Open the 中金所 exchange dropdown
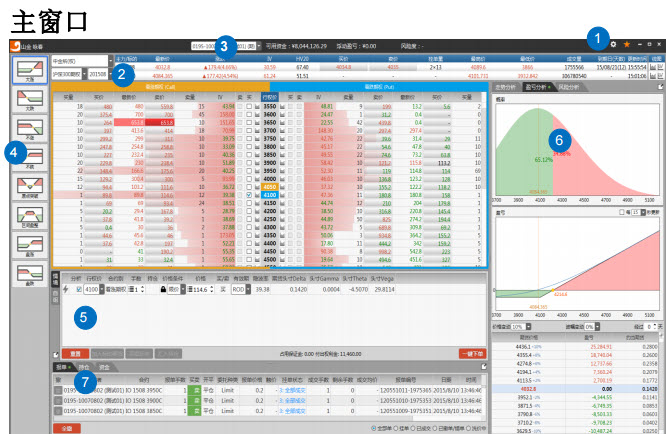 click(110, 61)
